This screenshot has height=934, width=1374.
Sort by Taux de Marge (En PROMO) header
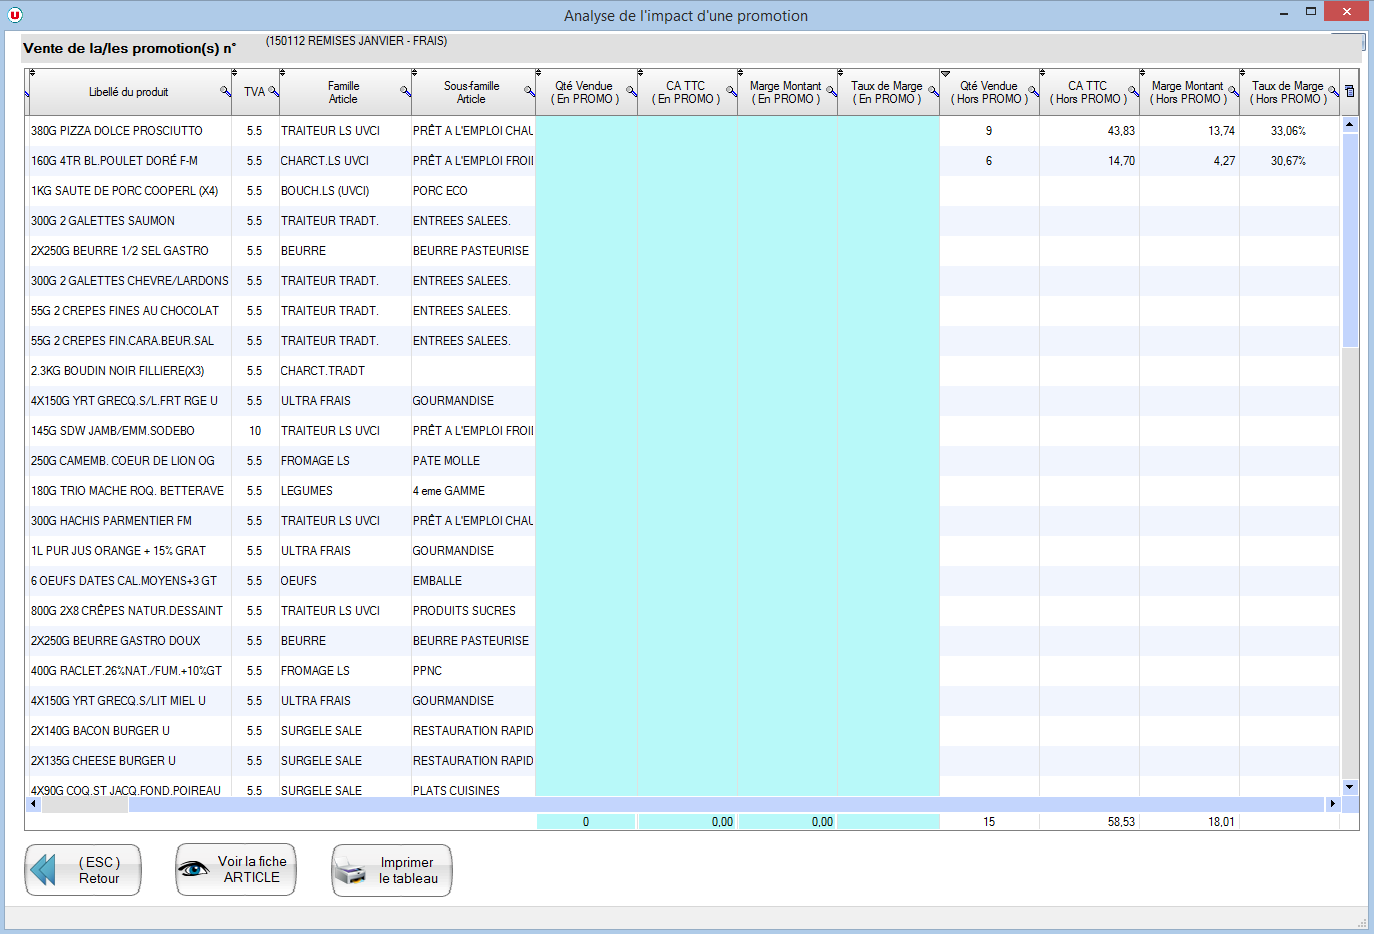coord(886,92)
